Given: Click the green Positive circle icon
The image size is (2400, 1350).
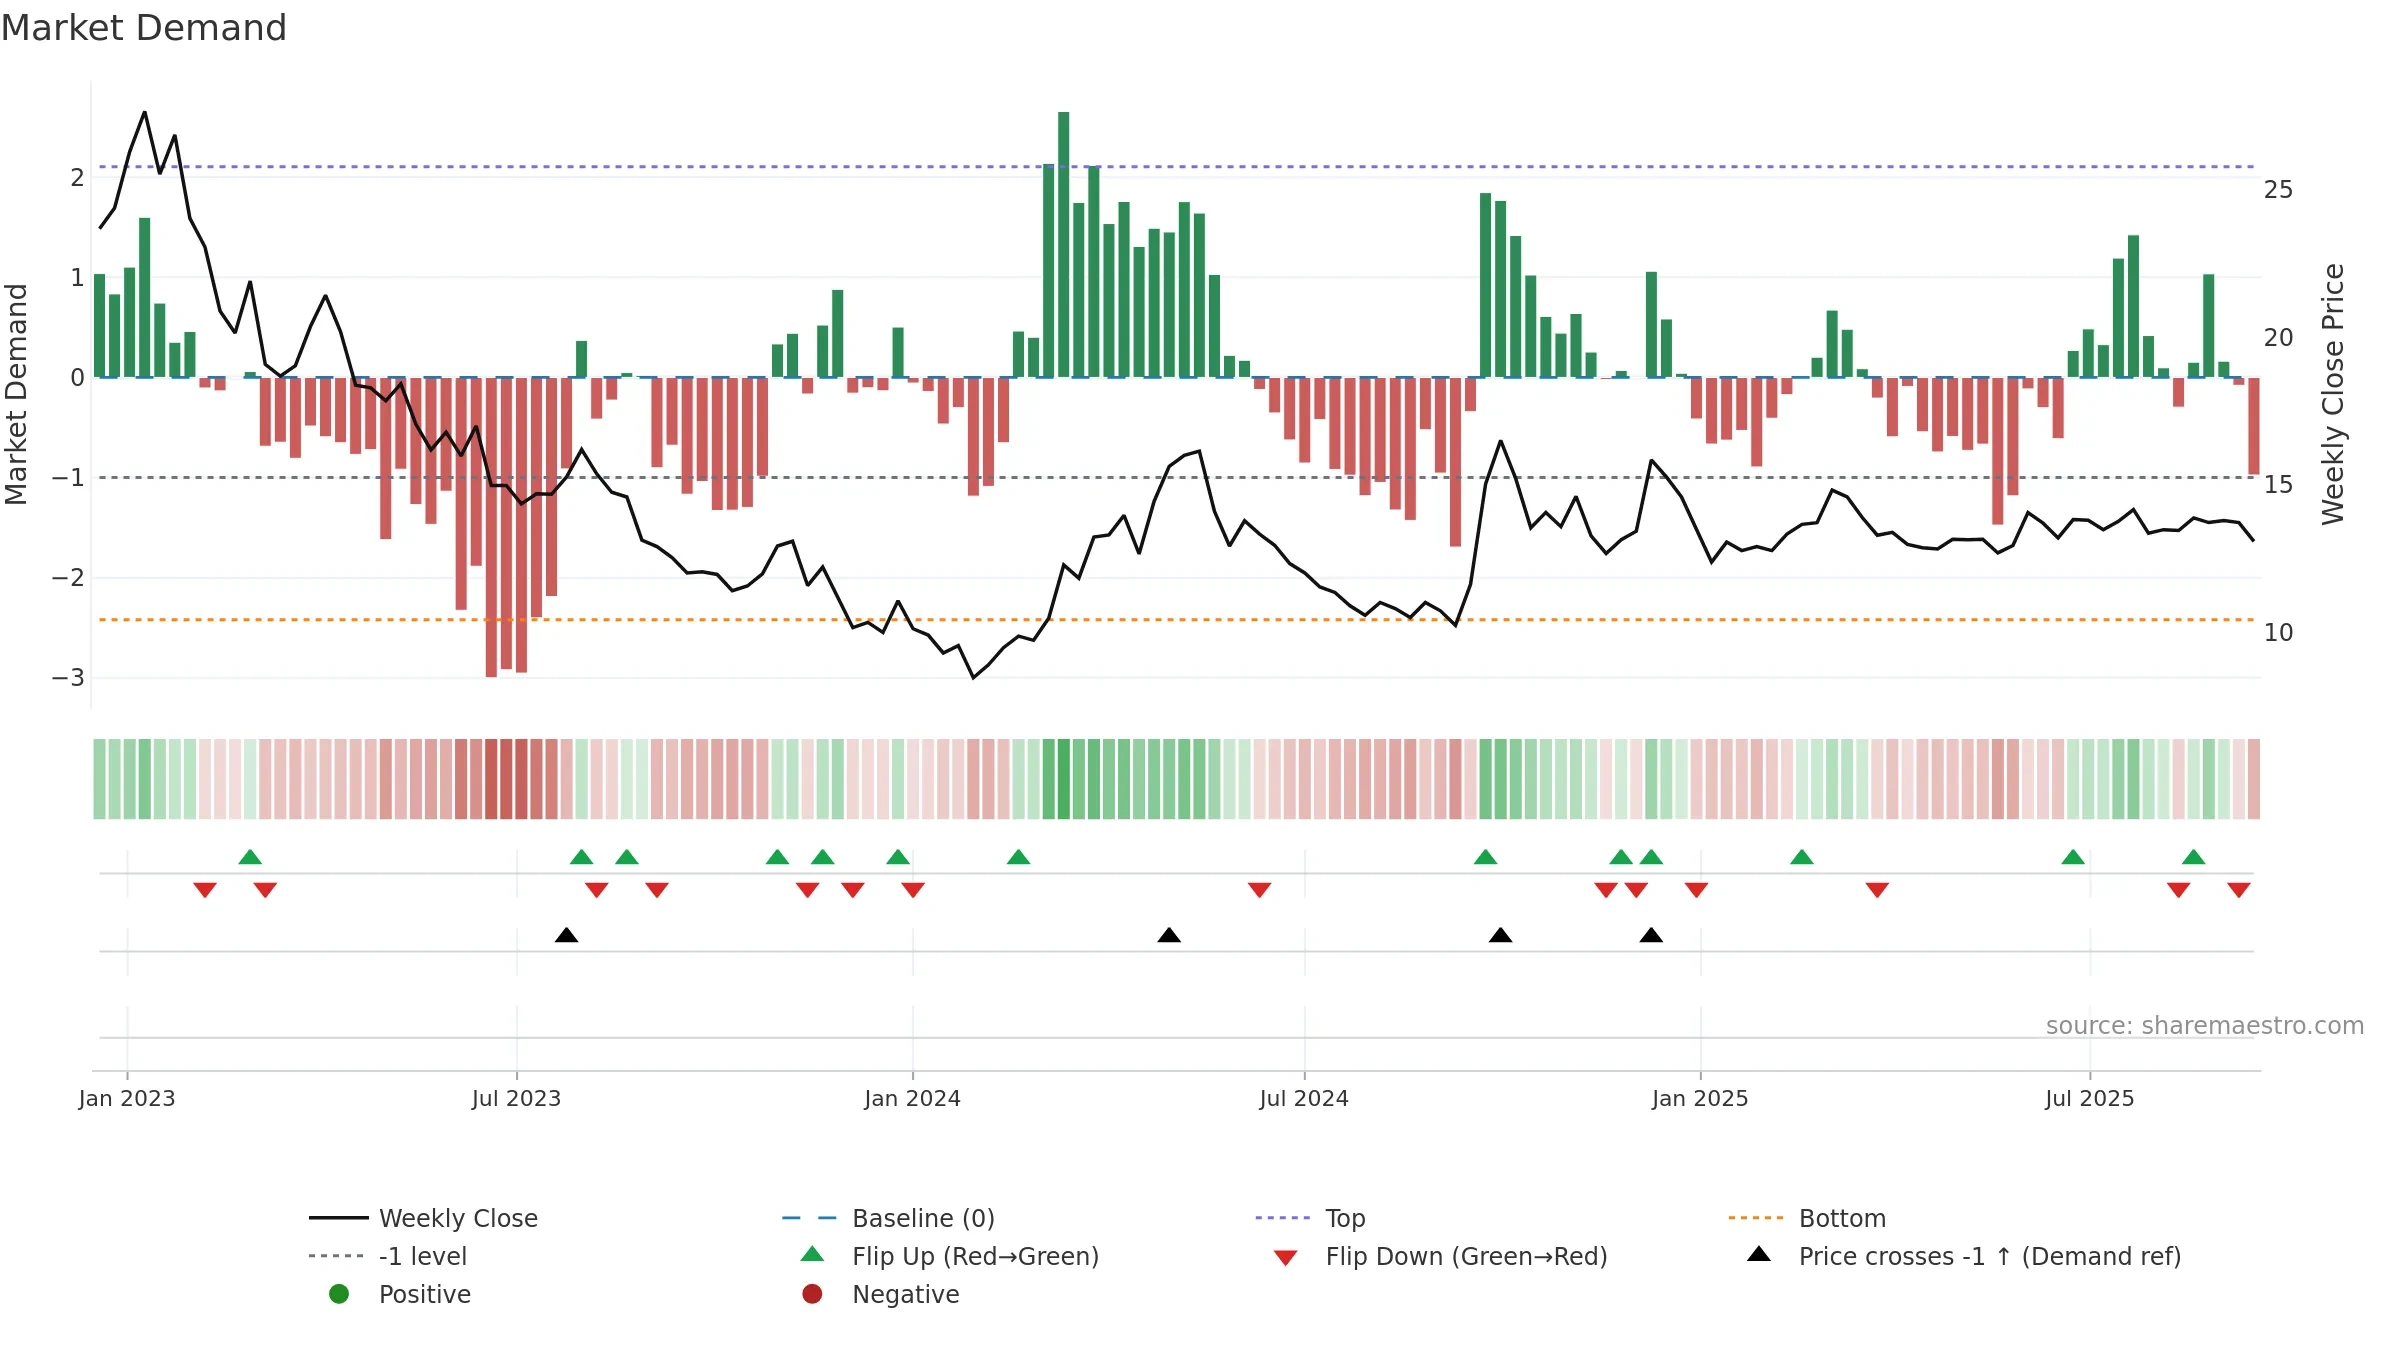Looking at the screenshot, I should pyautogui.click(x=339, y=1294).
